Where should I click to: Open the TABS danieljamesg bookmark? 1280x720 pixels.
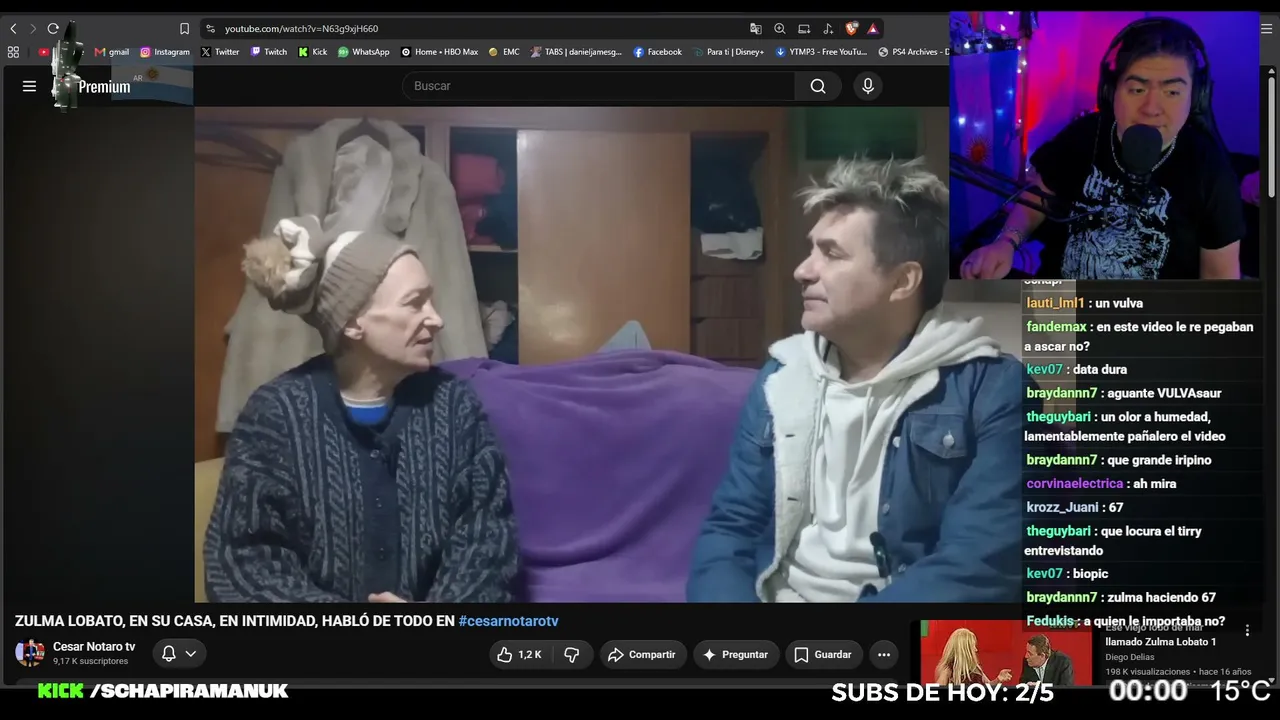[576, 52]
